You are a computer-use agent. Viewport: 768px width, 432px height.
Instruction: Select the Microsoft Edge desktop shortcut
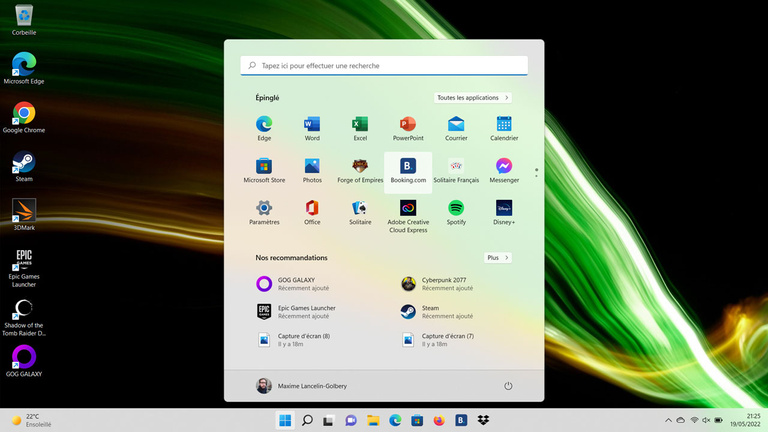click(x=24, y=68)
